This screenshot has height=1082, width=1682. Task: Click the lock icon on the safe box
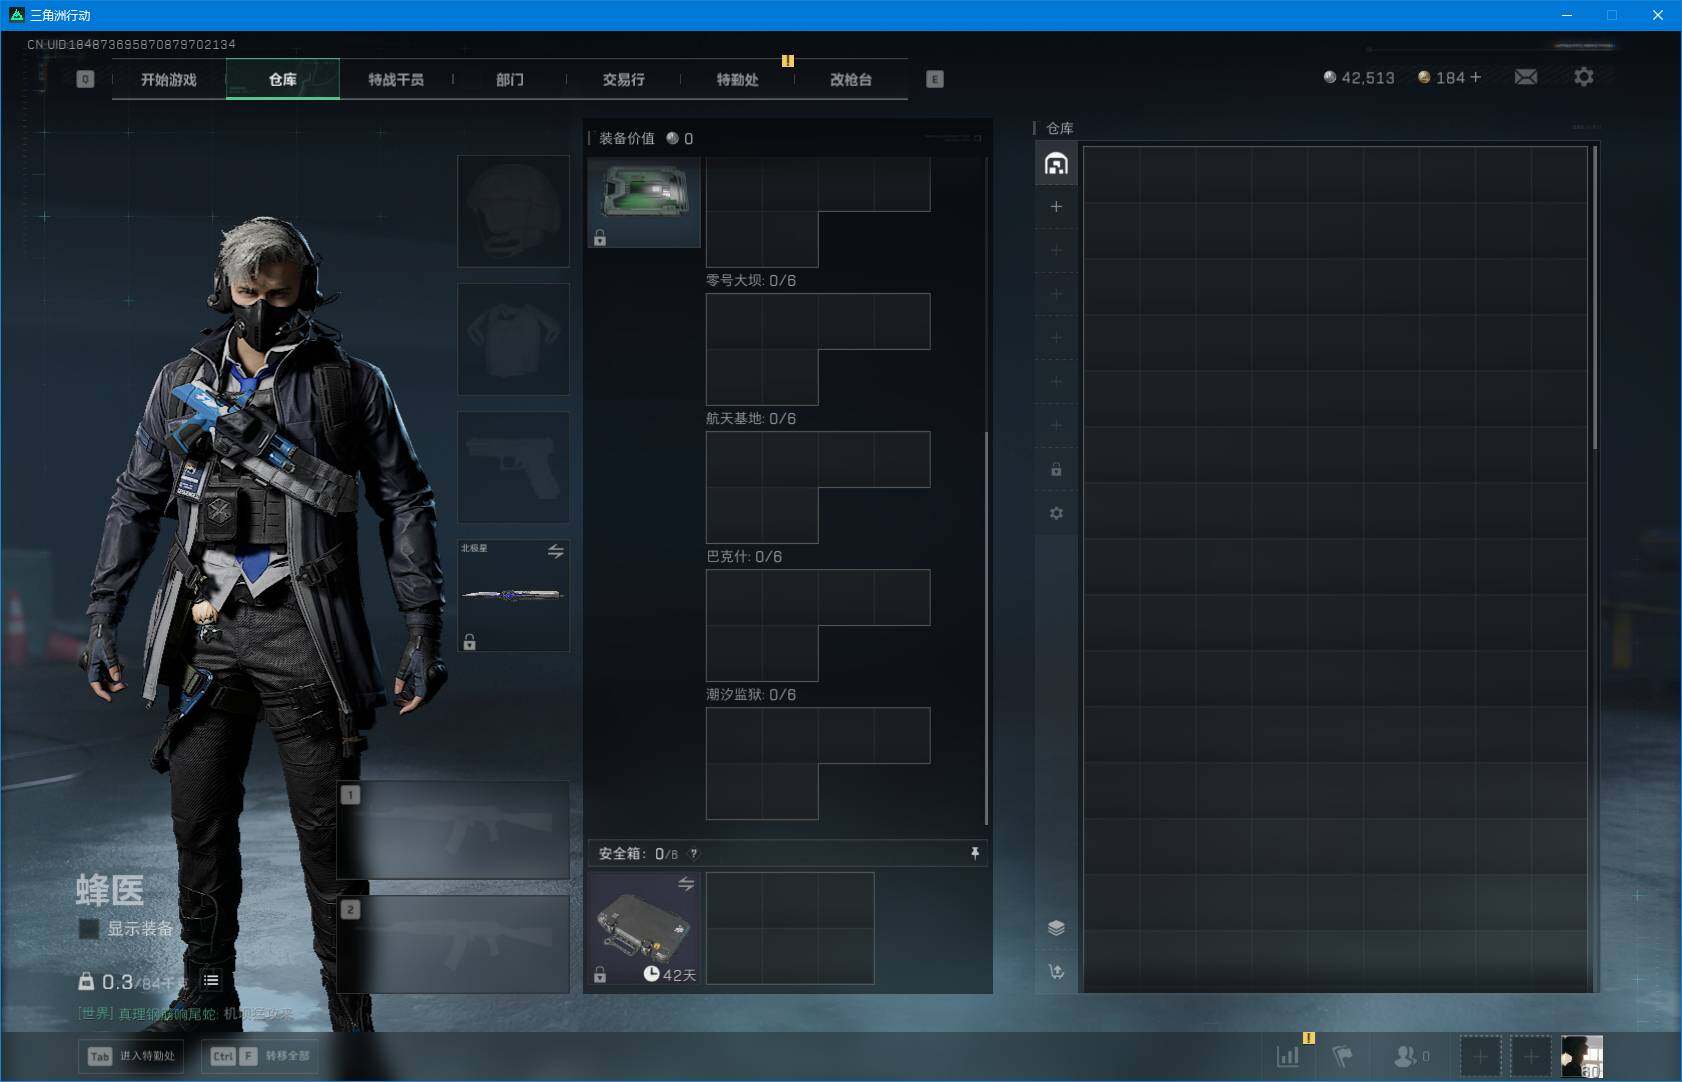pos(600,975)
